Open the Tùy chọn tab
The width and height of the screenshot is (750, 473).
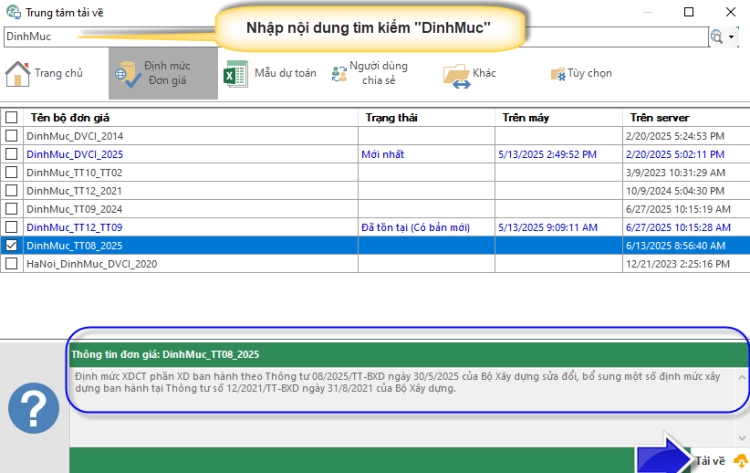point(589,73)
